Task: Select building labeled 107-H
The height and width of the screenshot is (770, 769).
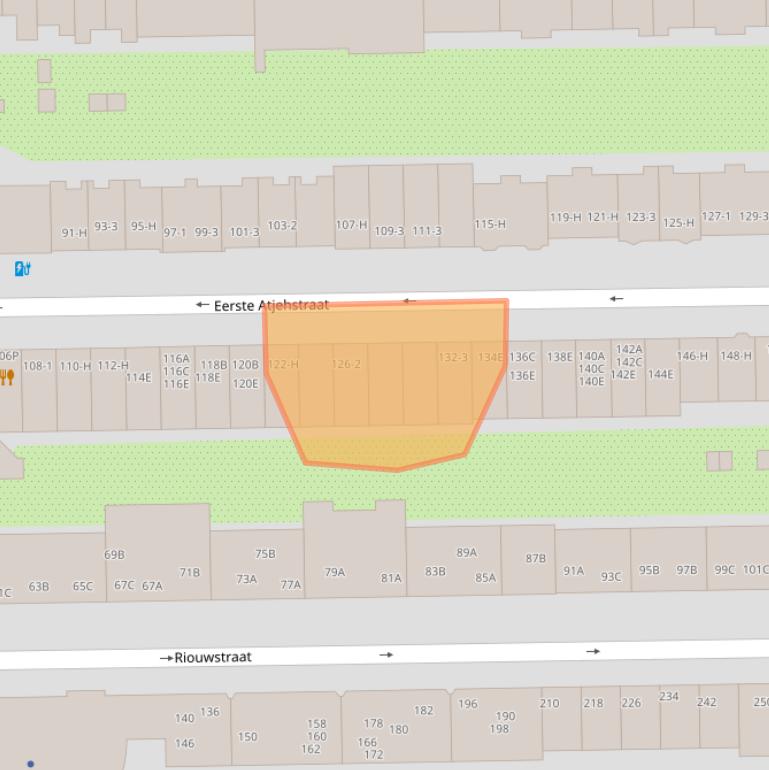Action: coord(351,225)
